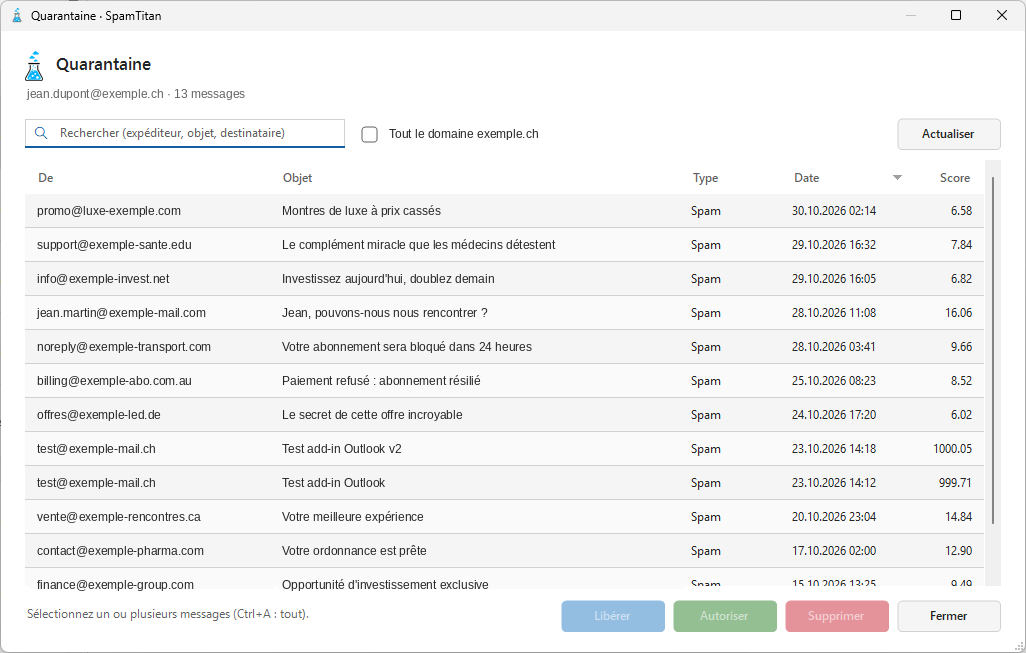Select the message from contact@exemple-pharma.com
1026x653 pixels.
click(x=504, y=551)
